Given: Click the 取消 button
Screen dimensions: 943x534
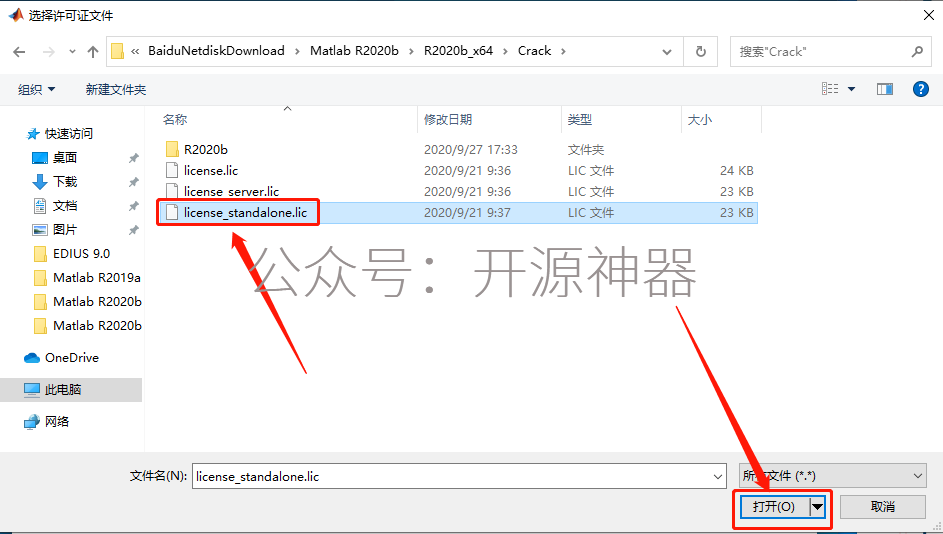Looking at the screenshot, I should click(x=882, y=507).
